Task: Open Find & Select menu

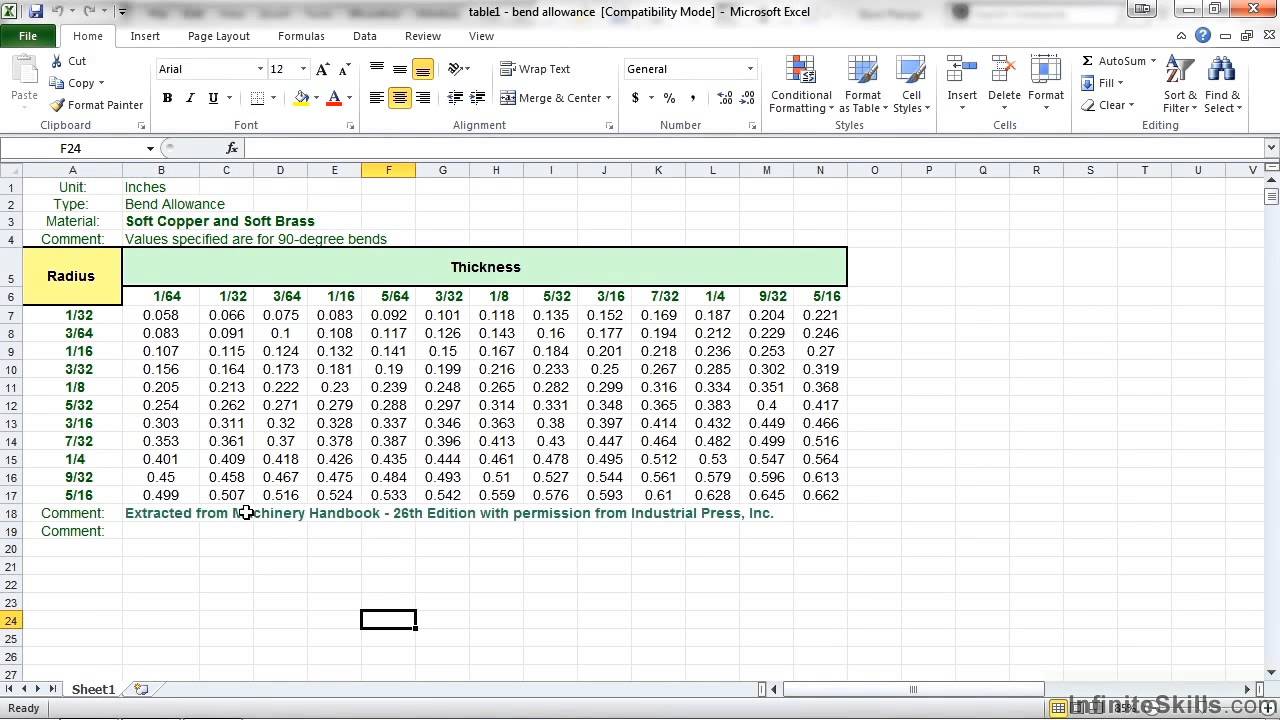Action: 1222,85
